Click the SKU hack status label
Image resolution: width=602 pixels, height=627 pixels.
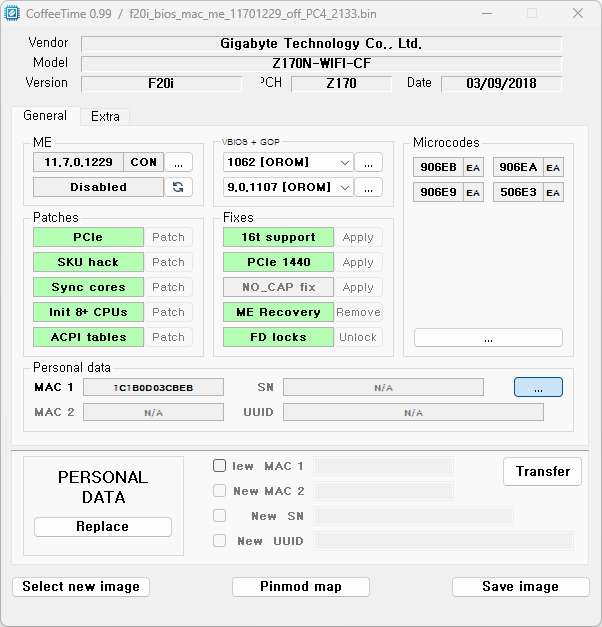click(88, 262)
